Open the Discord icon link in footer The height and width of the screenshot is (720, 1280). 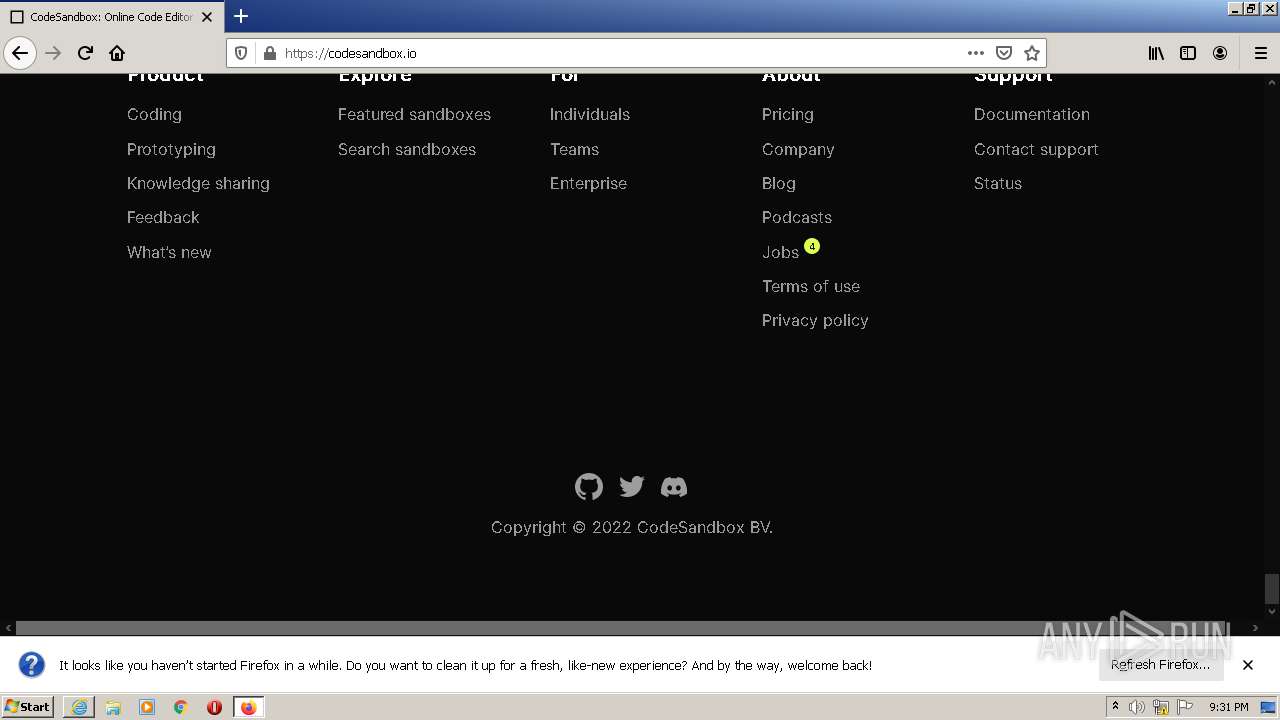coord(674,487)
